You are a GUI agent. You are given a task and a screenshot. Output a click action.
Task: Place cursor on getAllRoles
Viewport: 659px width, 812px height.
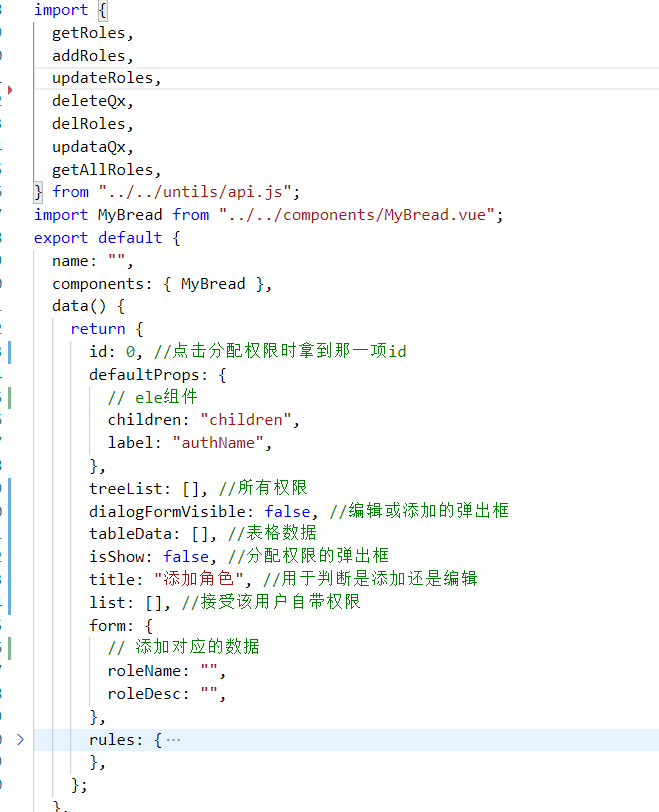pyautogui.click(x=106, y=169)
